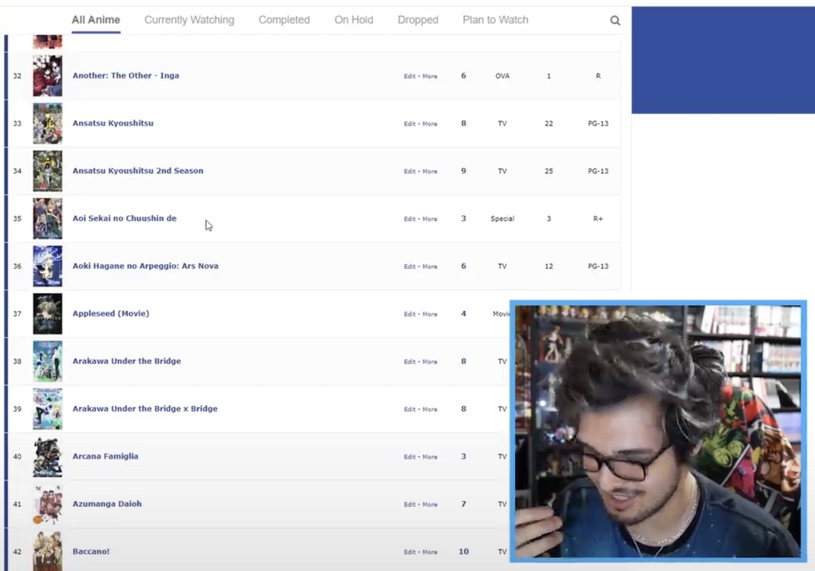Click score 9 for Ansatsu Kyoushitsu 2nd Season
Viewport: 815px width, 571px height.
click(x=463, y=171)
